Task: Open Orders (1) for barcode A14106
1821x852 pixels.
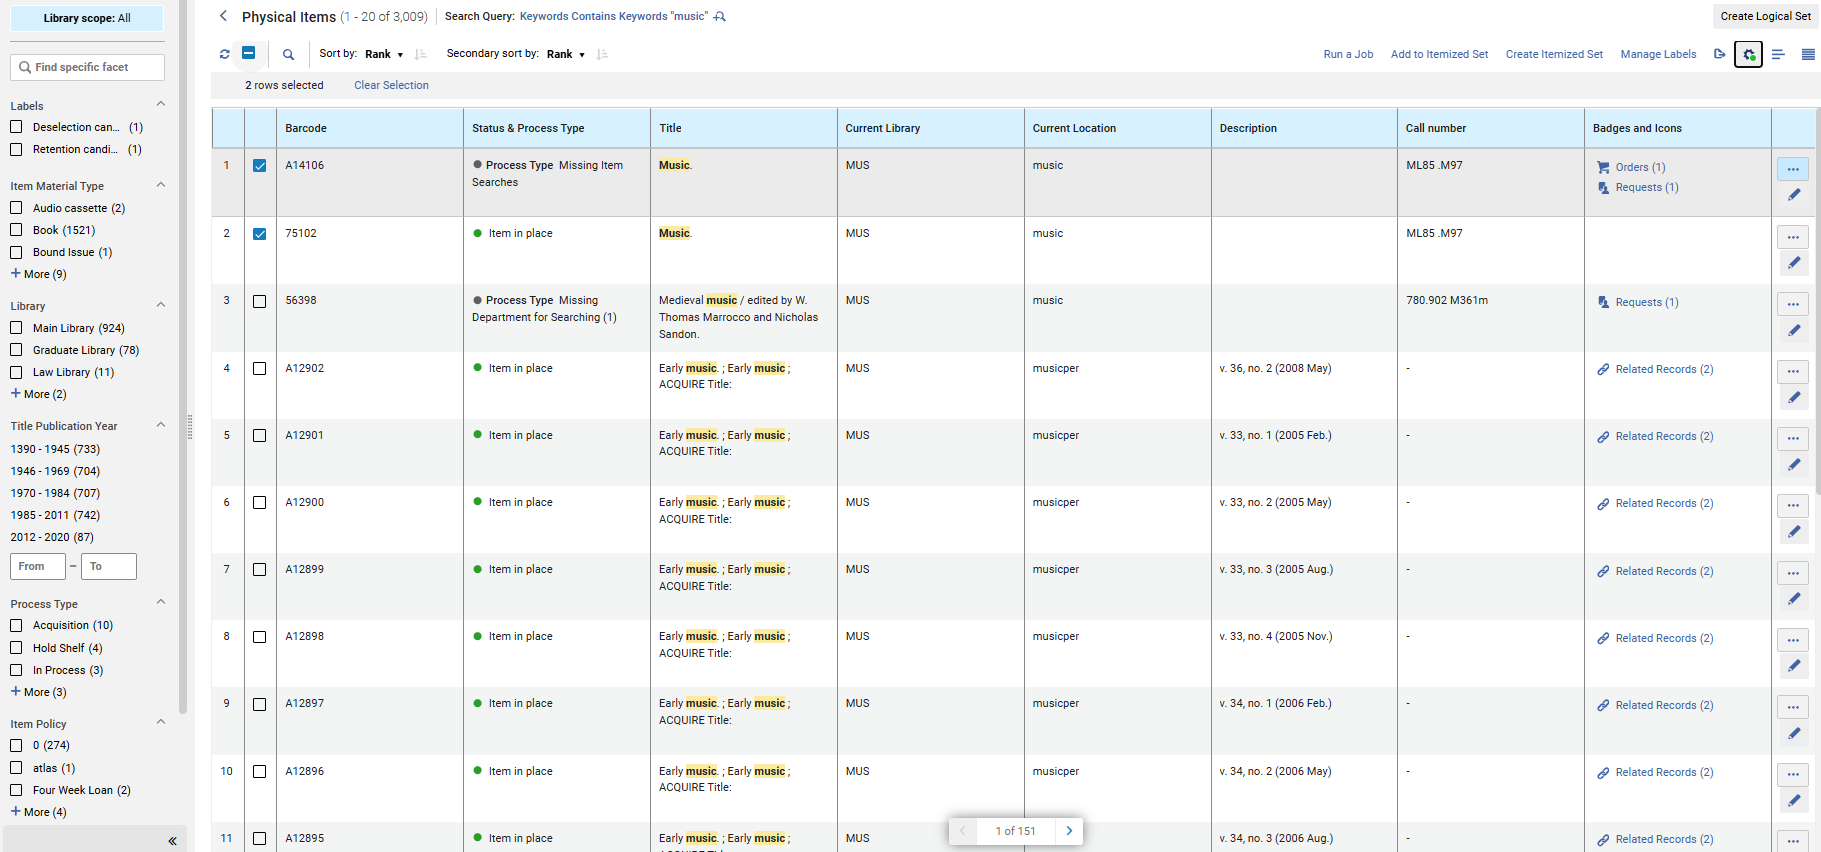Action: 1640,167
